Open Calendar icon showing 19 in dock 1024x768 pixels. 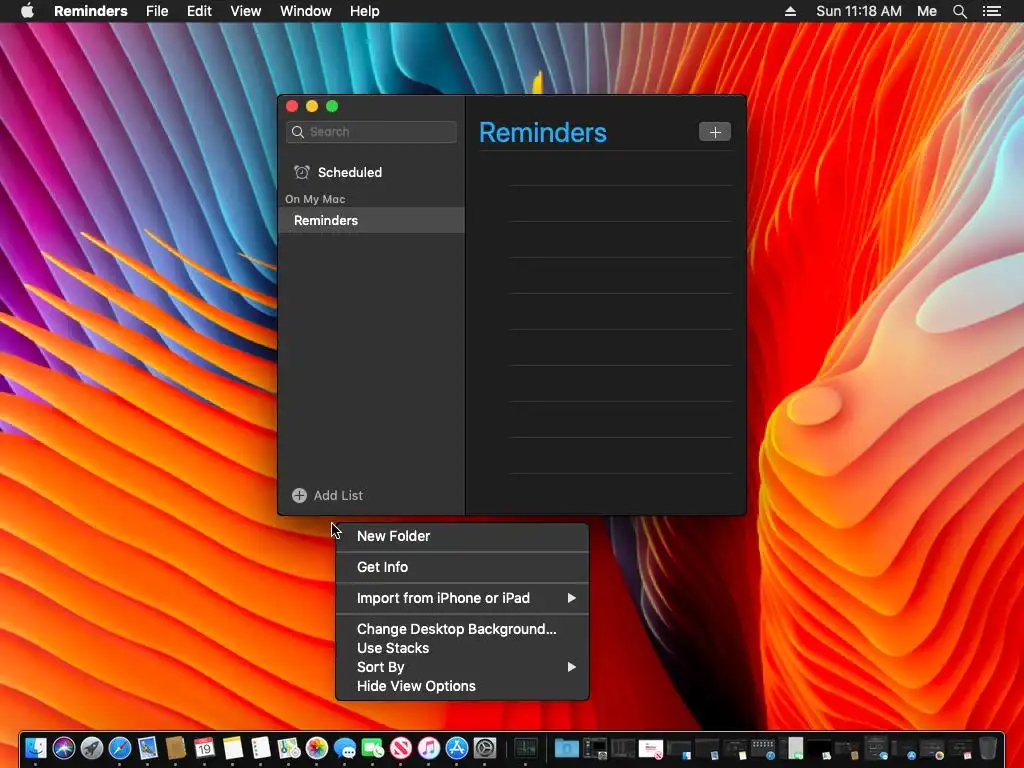204,748
